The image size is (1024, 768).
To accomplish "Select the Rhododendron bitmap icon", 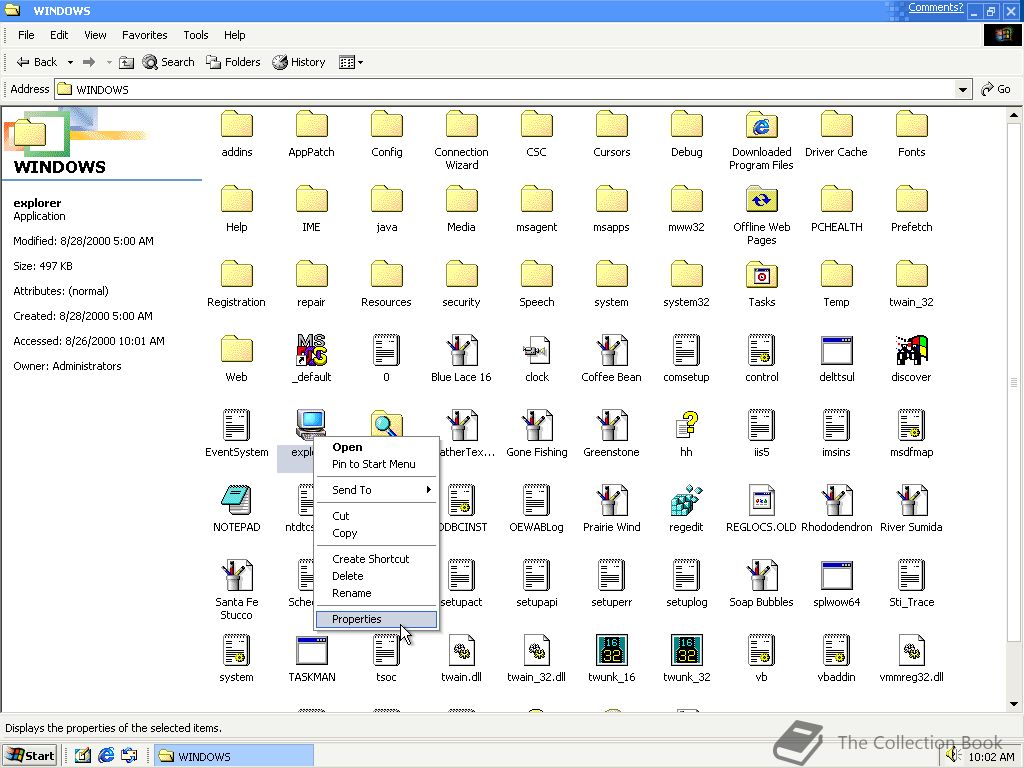I will (x=837, y=501).
